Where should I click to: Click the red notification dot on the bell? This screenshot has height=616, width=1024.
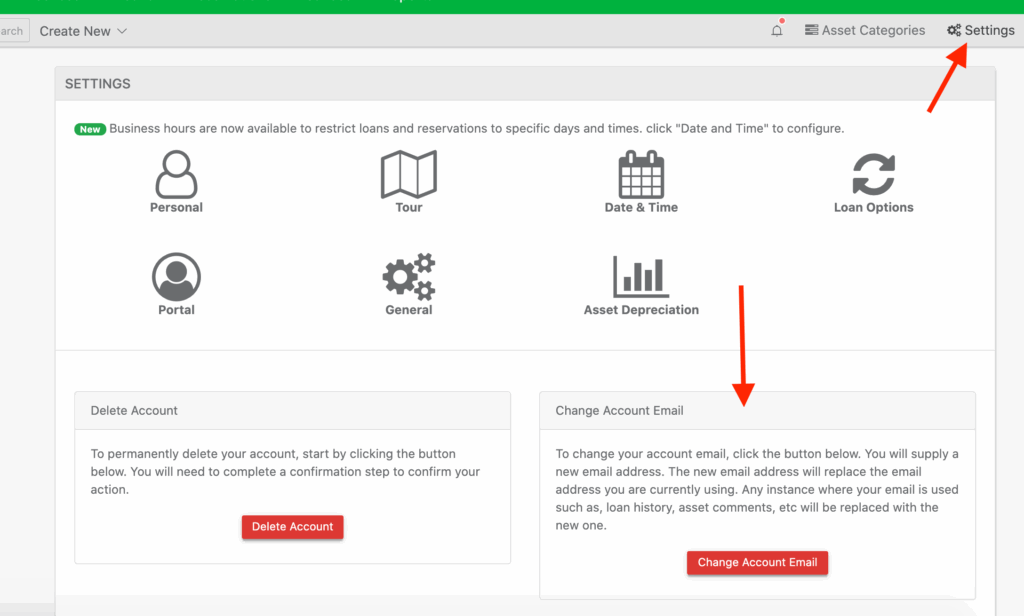(x=783, y=19)
